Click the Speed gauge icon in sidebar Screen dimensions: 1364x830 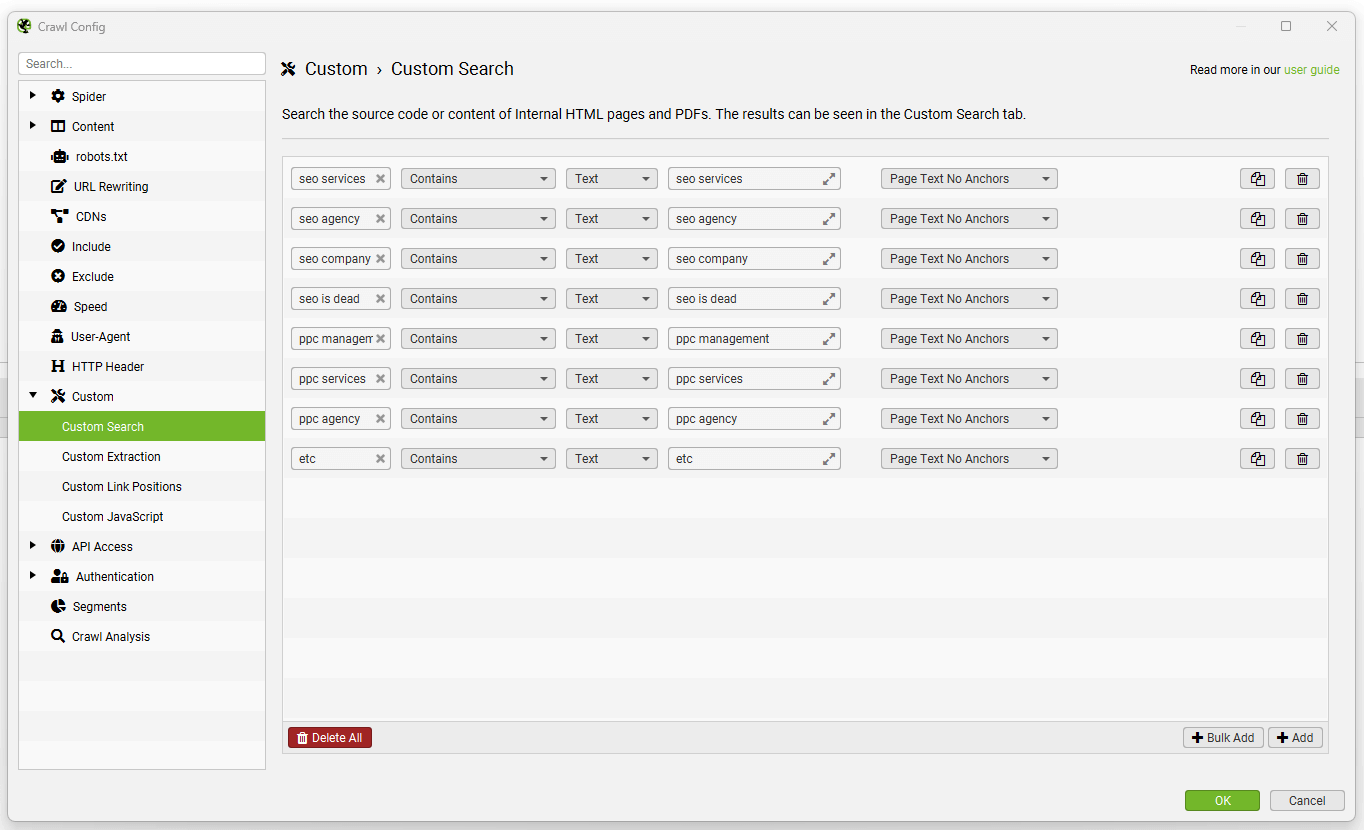coord(59,306)
